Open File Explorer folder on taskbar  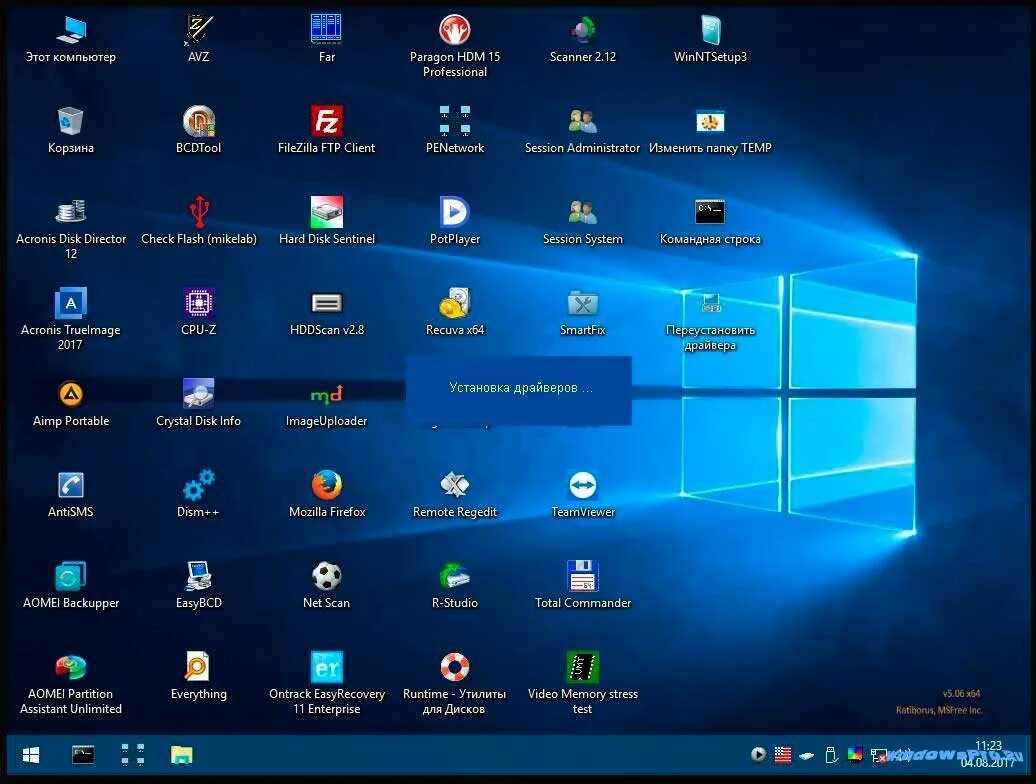[x=182, y=755]
